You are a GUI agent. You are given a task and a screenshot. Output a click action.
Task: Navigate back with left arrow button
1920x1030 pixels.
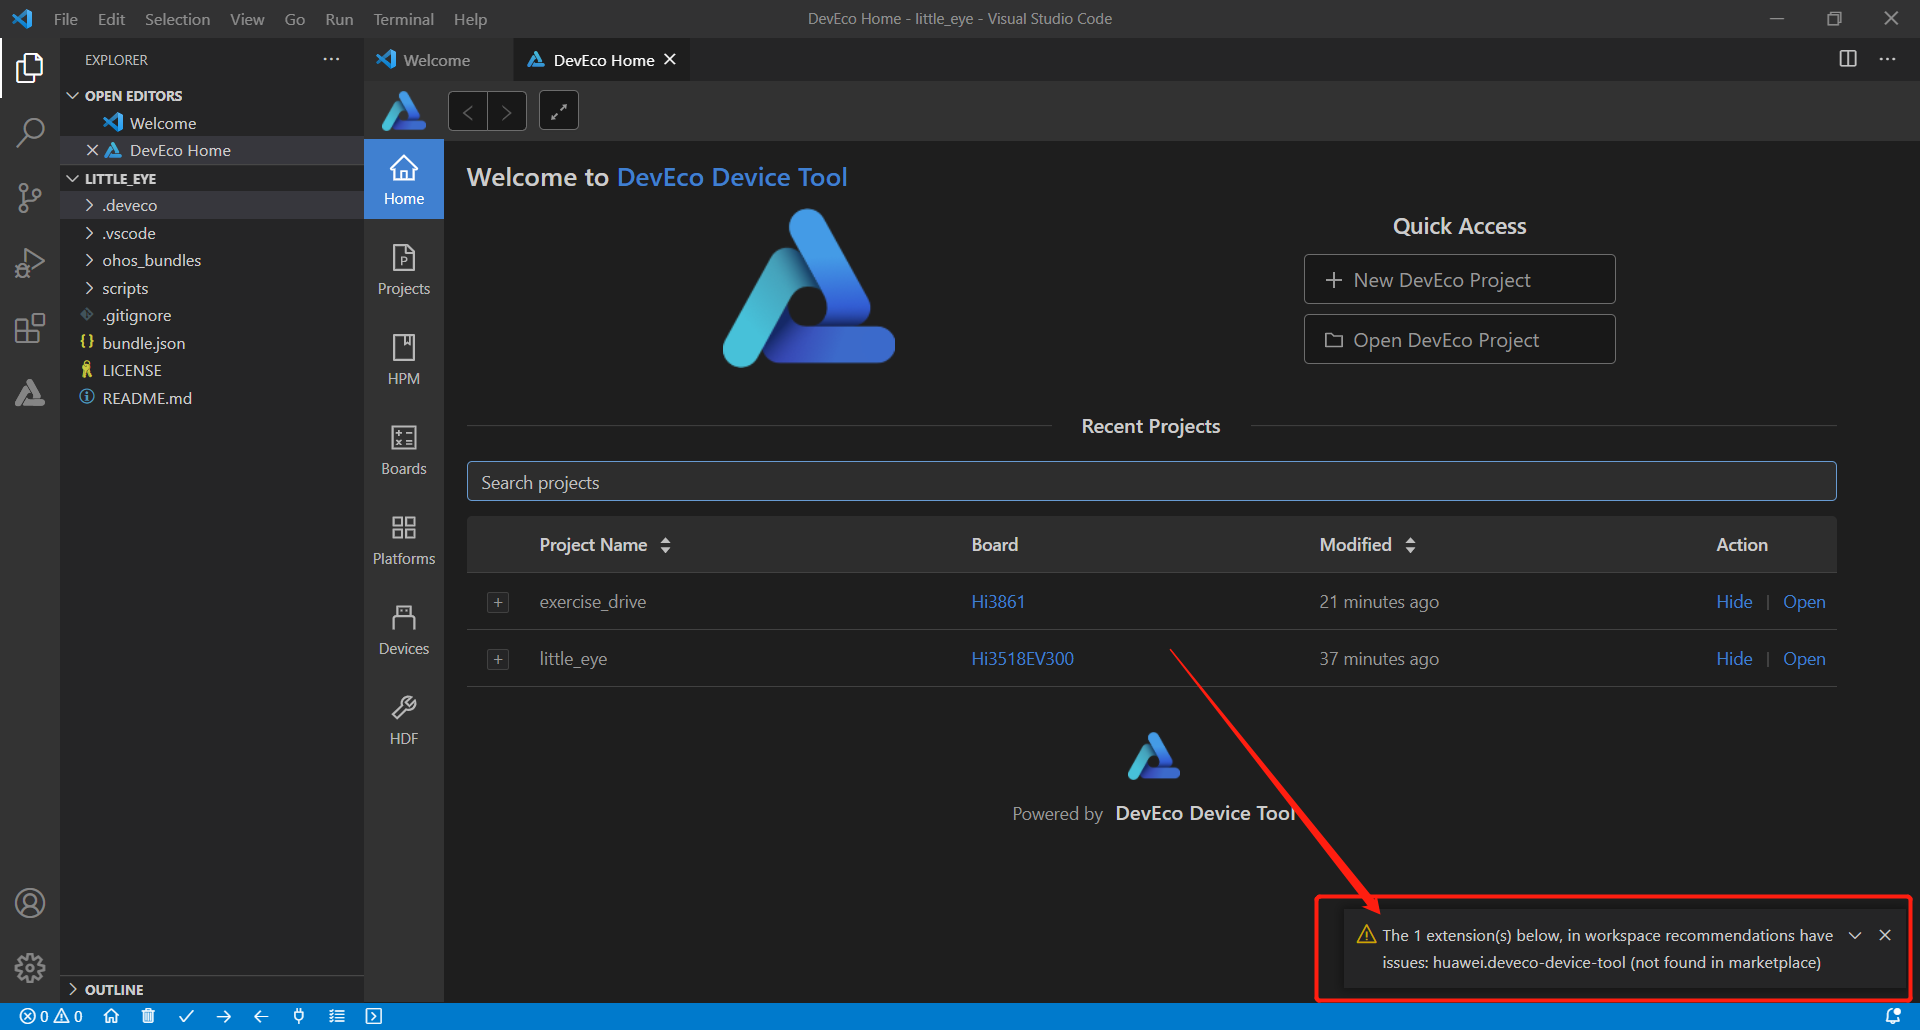tap(468, 111)
